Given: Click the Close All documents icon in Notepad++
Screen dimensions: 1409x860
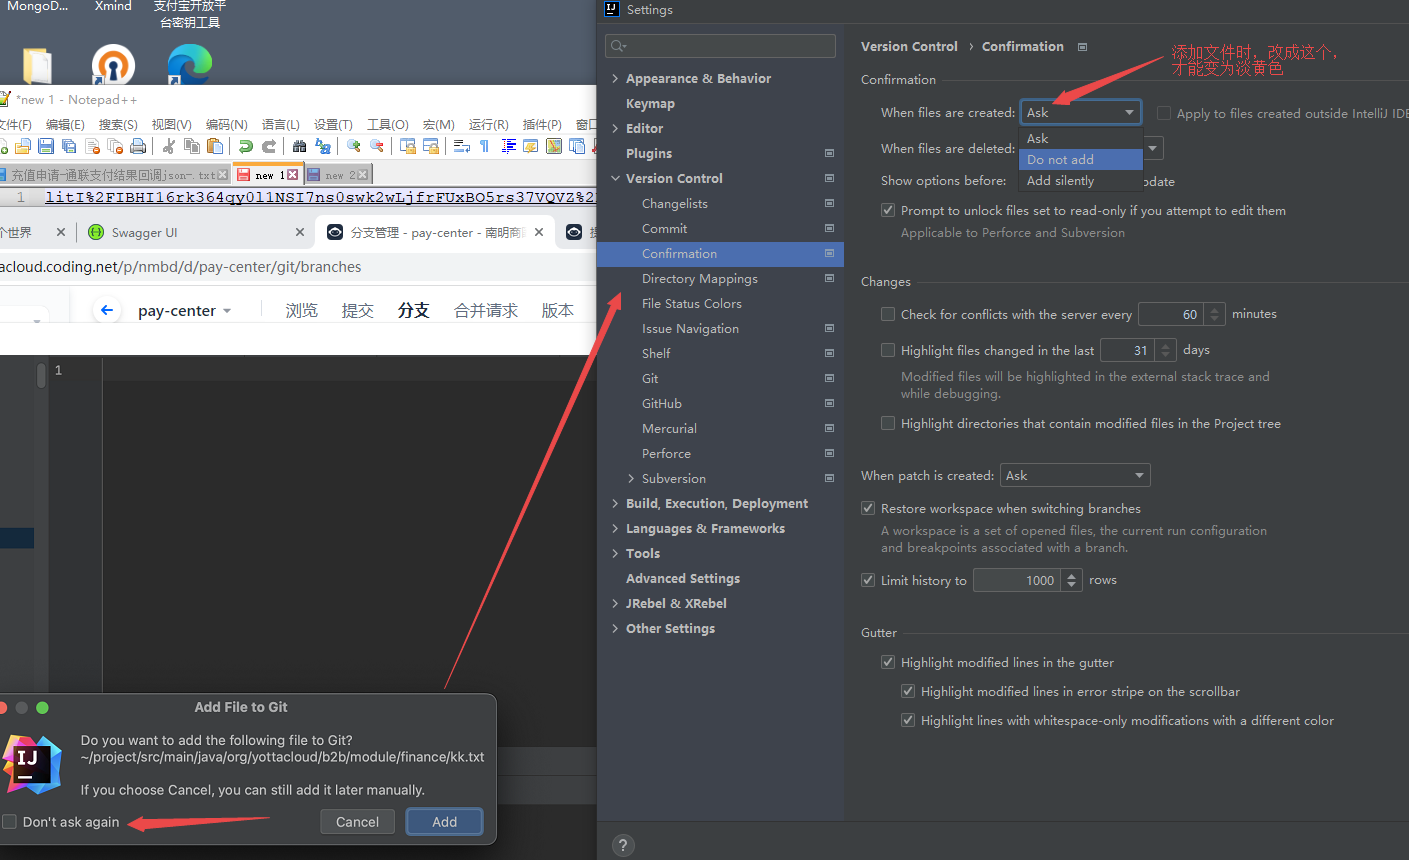Looking at the screenshot, I should [x=115, y=147].
